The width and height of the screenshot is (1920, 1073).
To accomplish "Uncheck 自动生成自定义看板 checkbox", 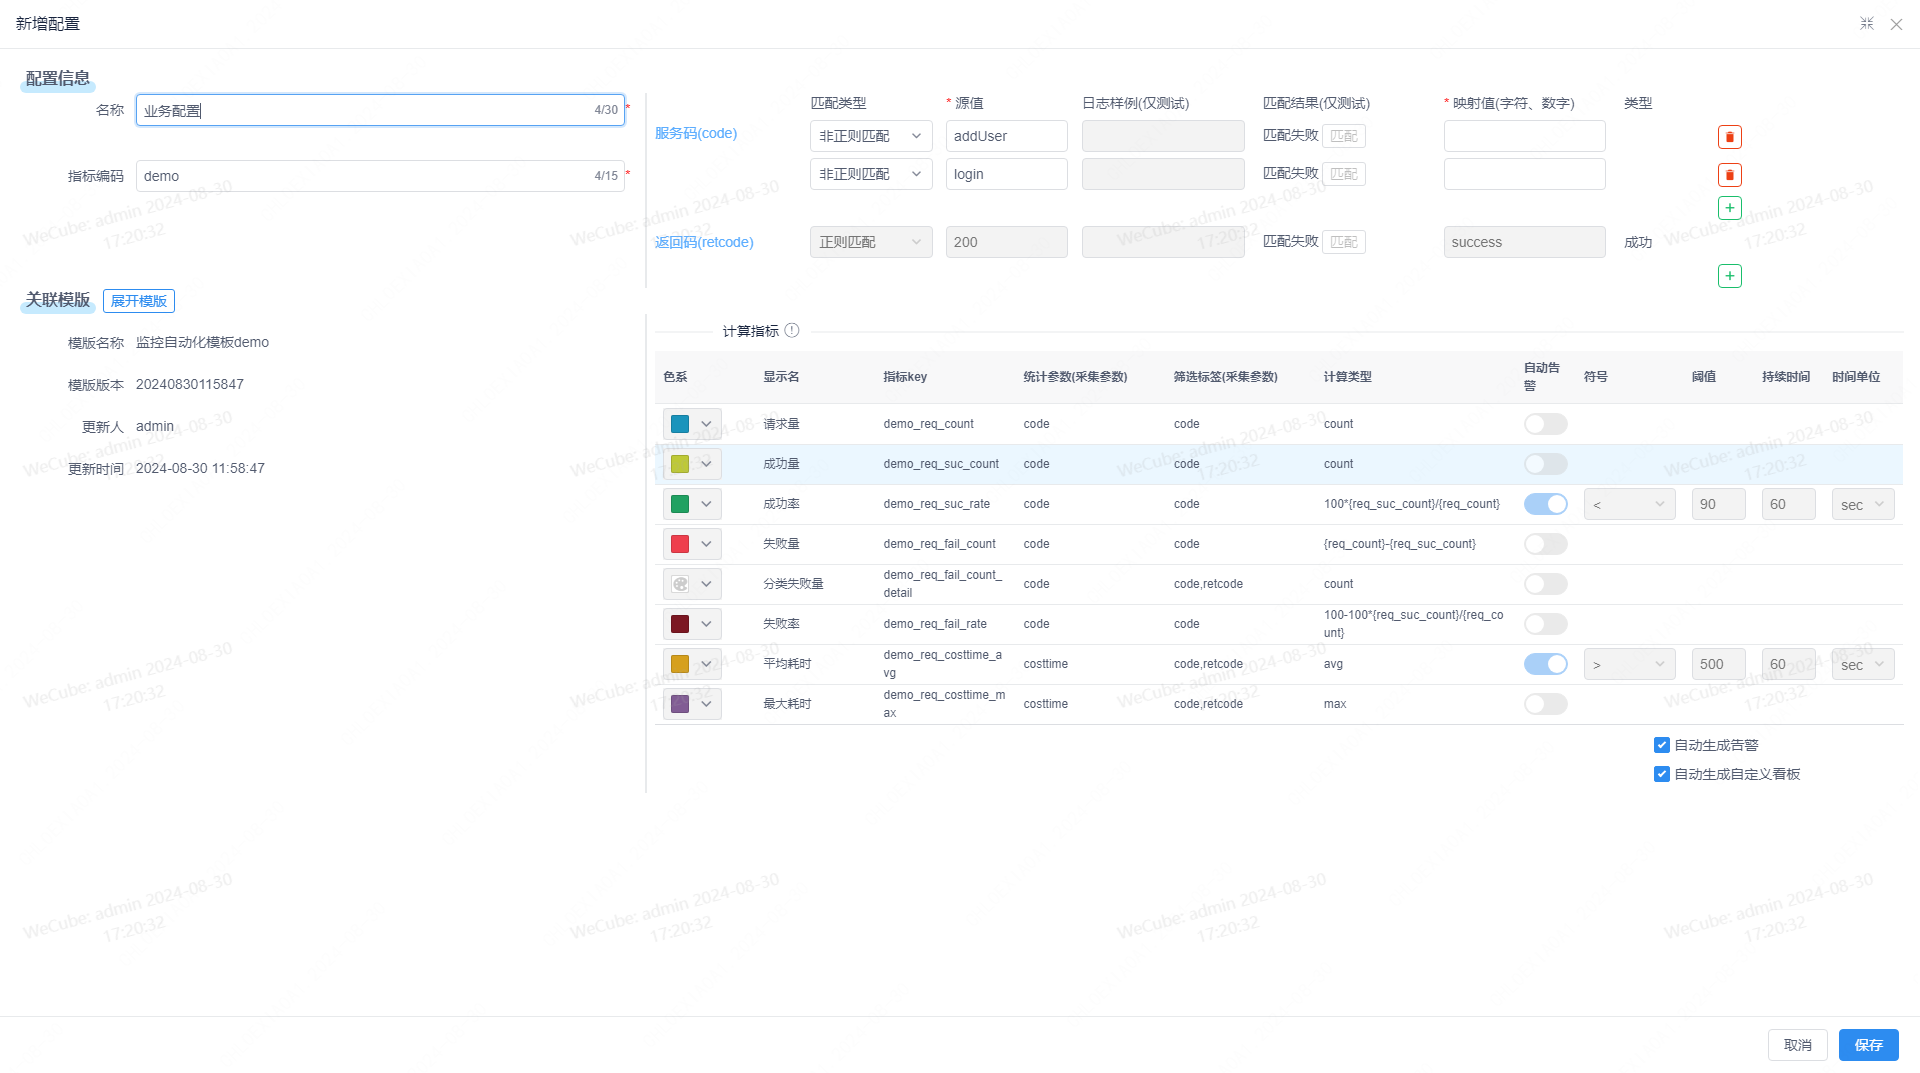I will coord(1662,774).
